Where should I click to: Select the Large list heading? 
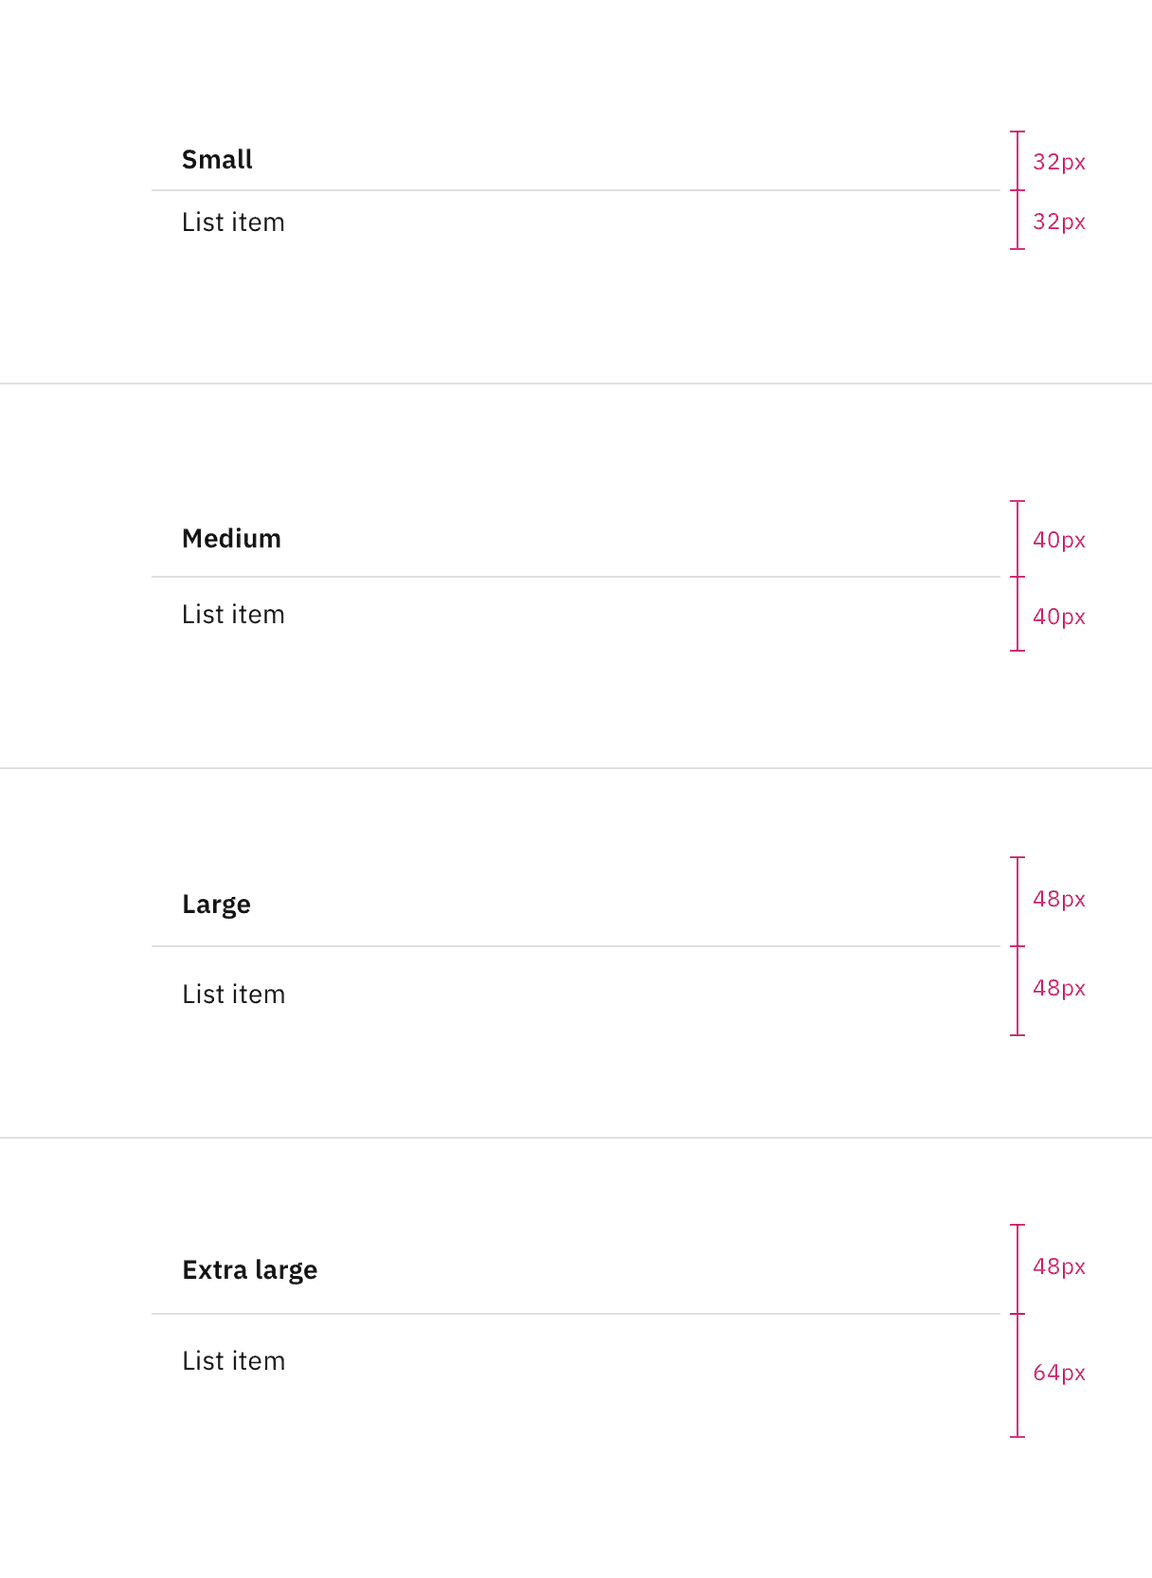[216, 904]
